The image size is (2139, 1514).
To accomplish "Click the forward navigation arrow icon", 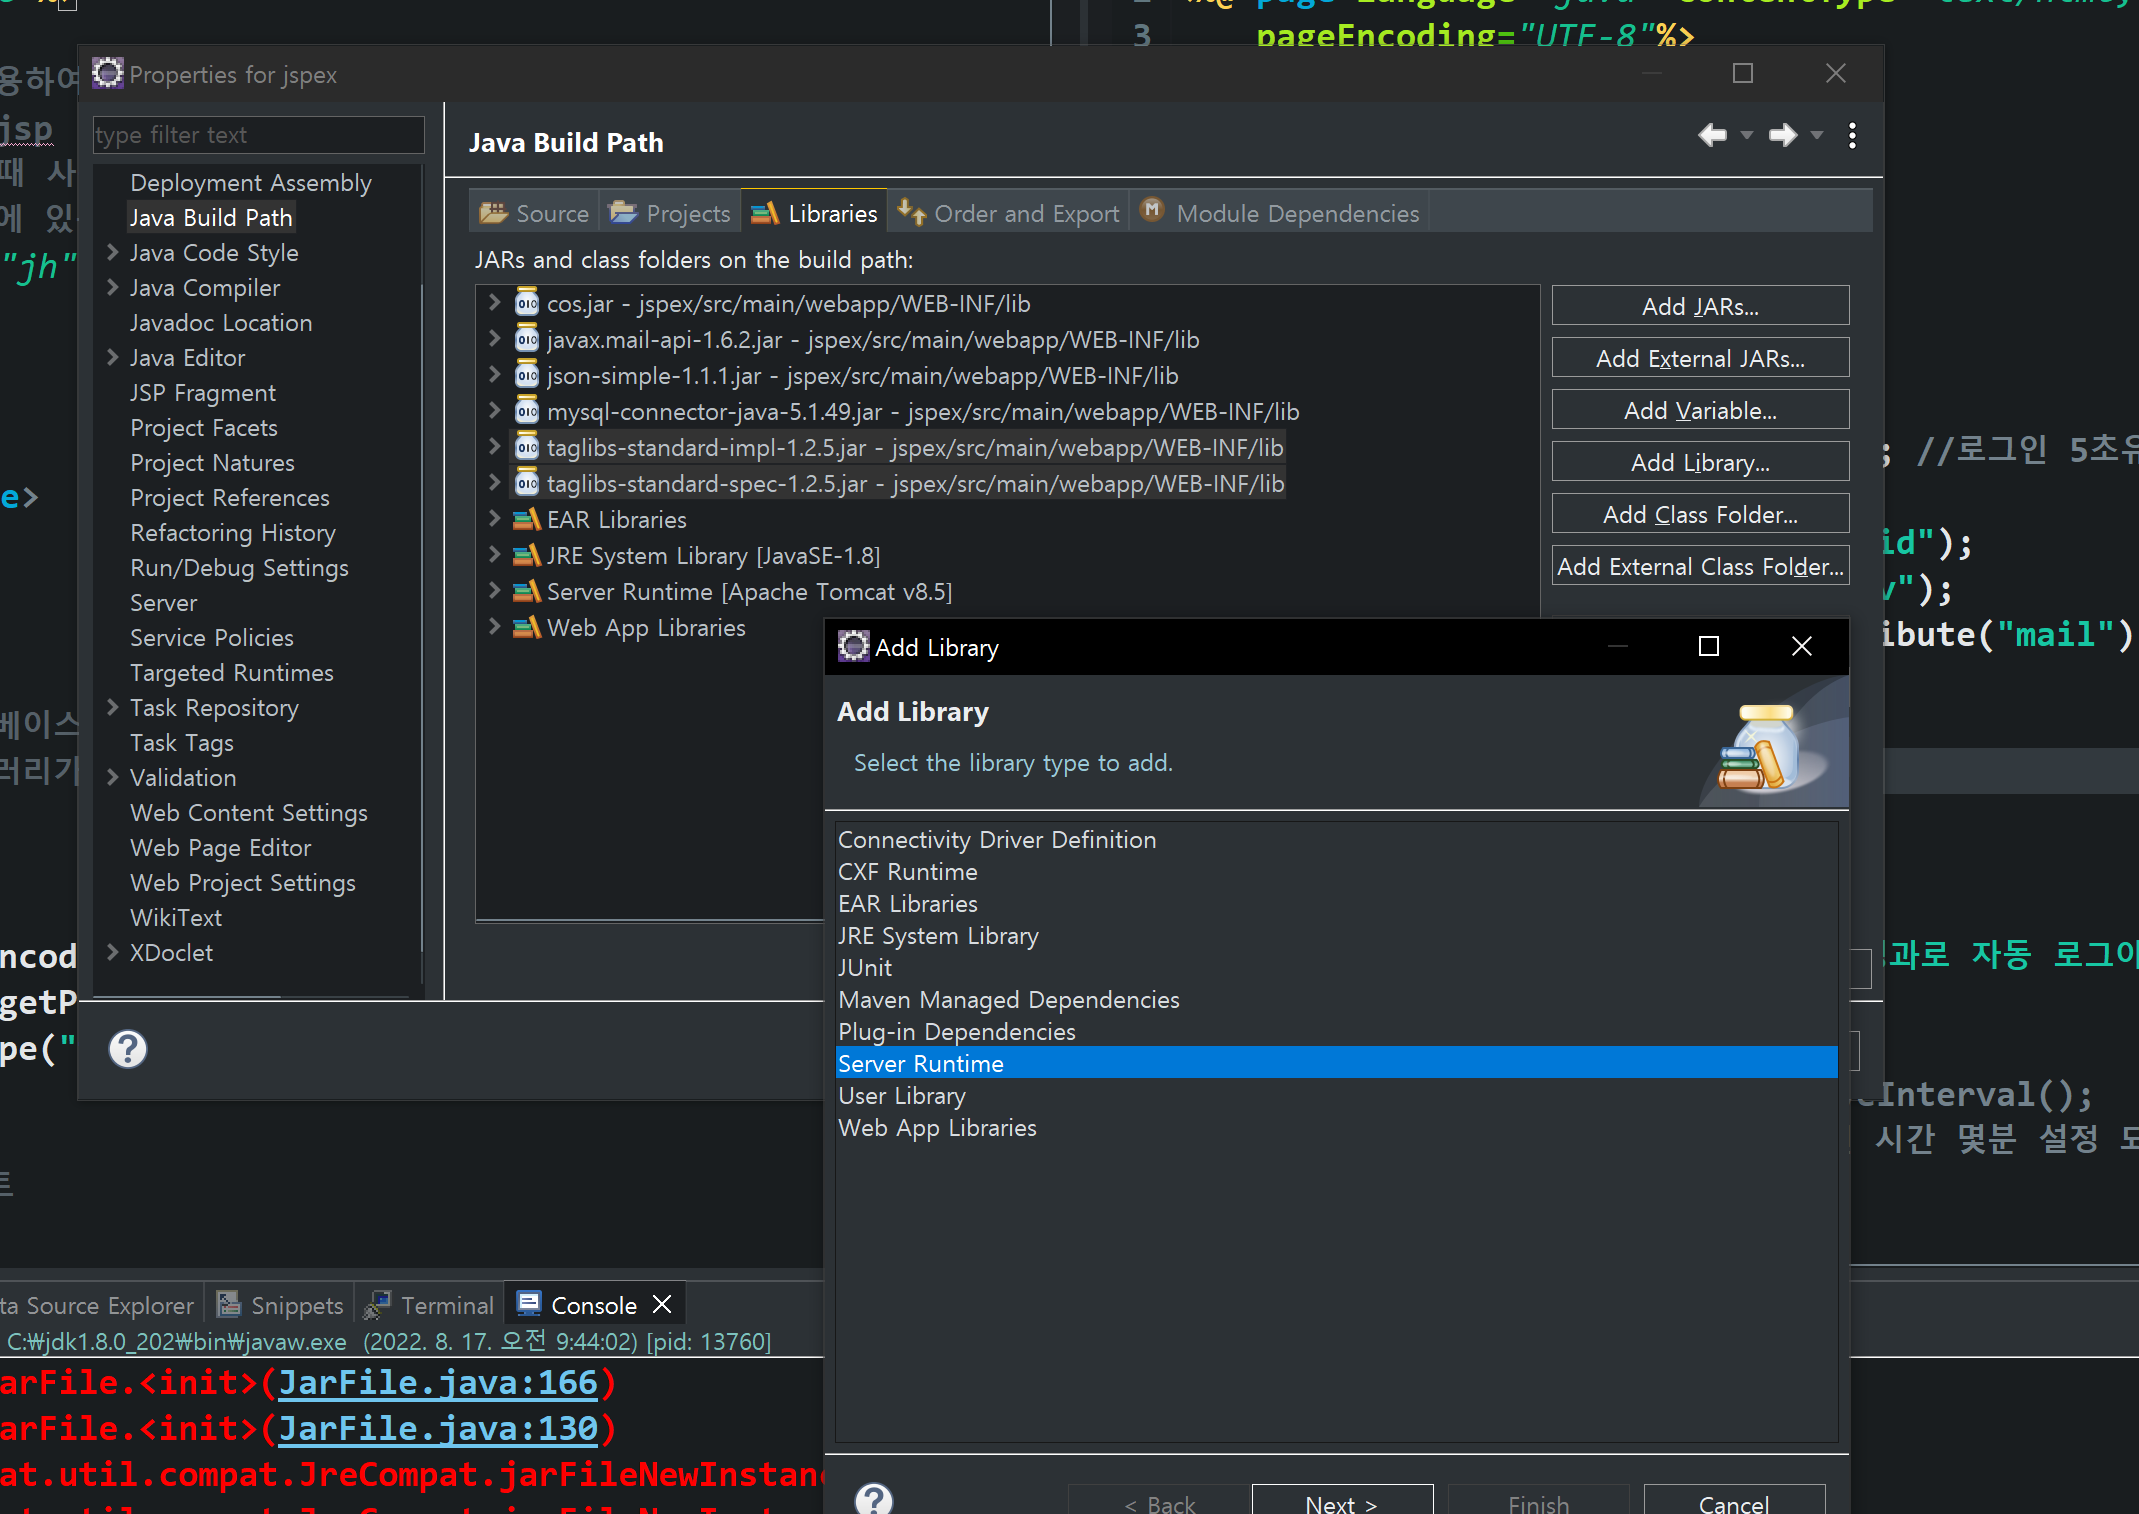I will point(1782,135).
